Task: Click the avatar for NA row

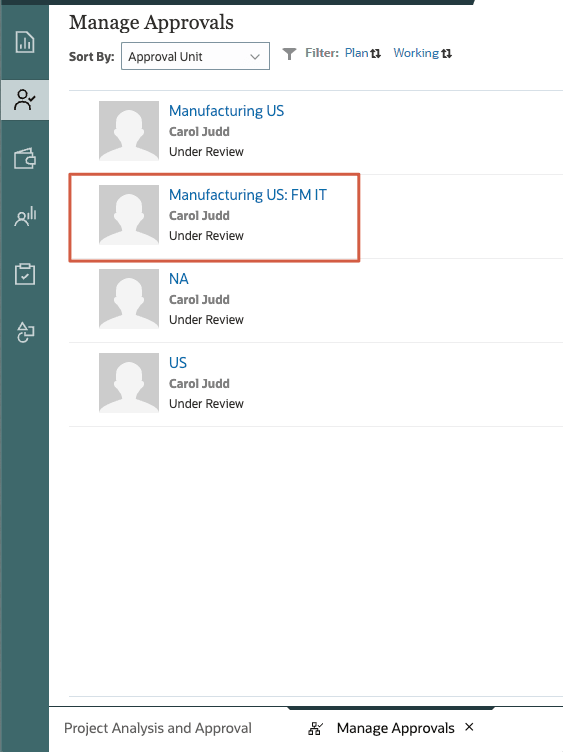Action: [129, 299]
